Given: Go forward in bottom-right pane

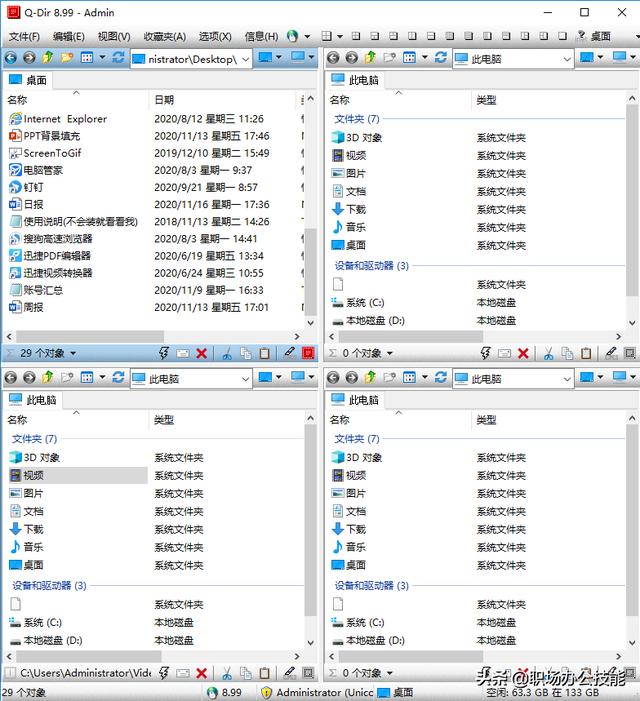Looking at the screenshot, I should [x=352, y=378].
